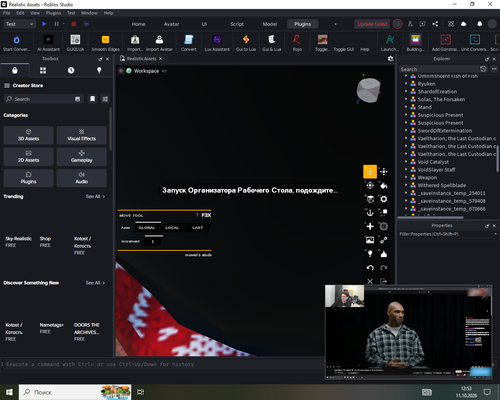
Task: Open the File menu
Action: pos(7,13)
